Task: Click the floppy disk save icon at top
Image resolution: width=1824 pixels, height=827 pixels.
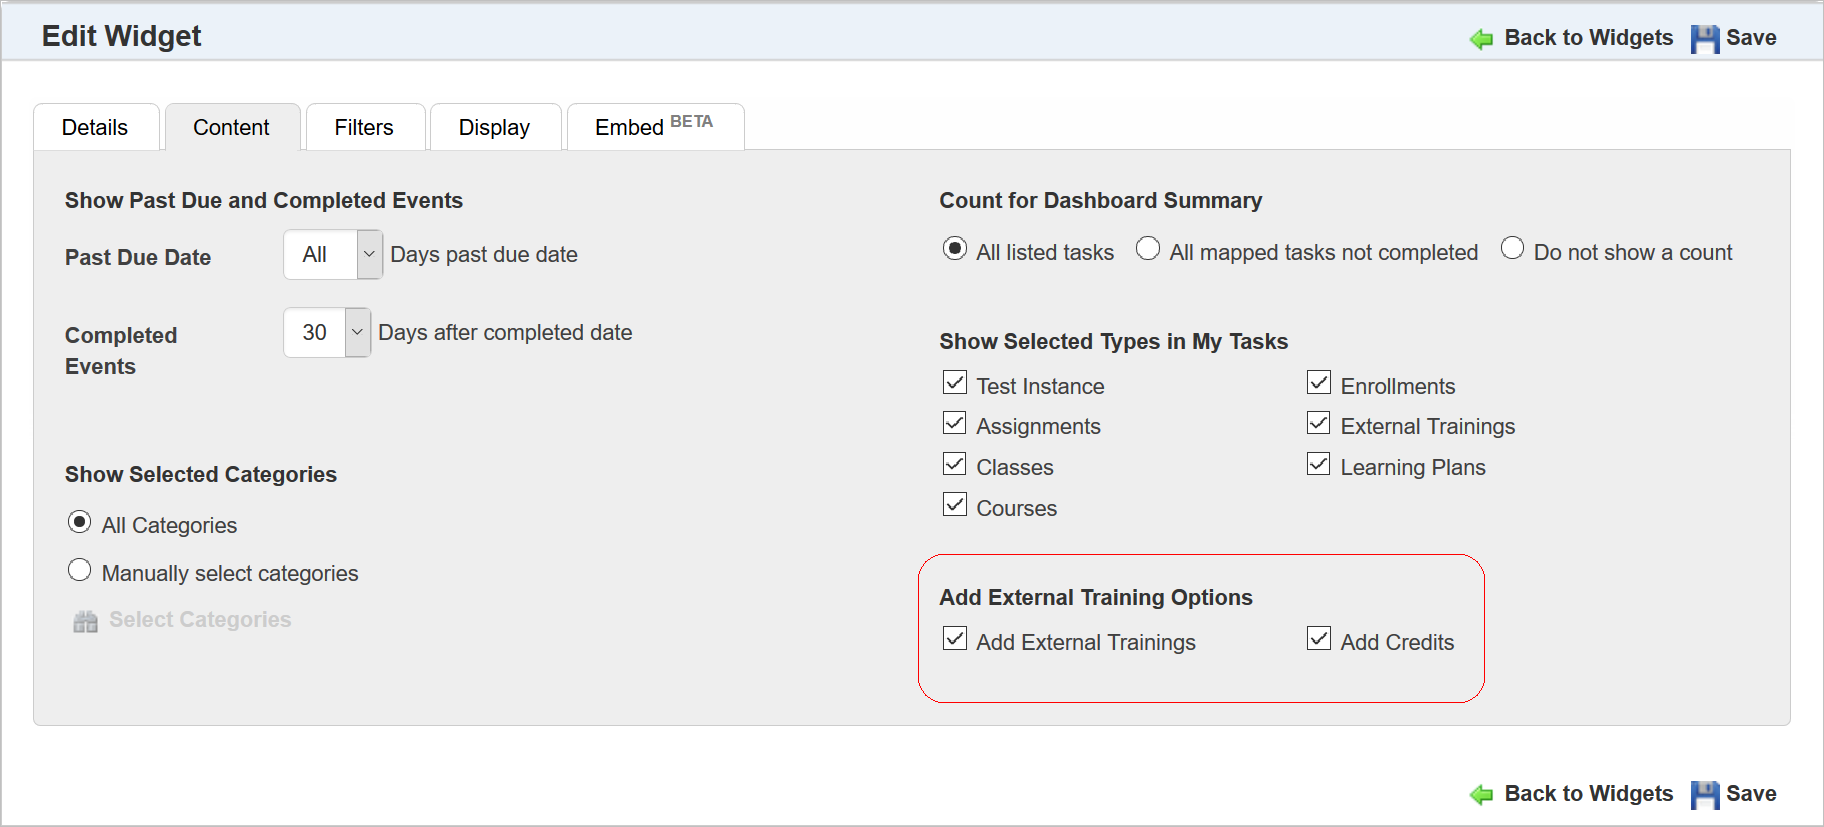Action: (x=1704, y=39)
